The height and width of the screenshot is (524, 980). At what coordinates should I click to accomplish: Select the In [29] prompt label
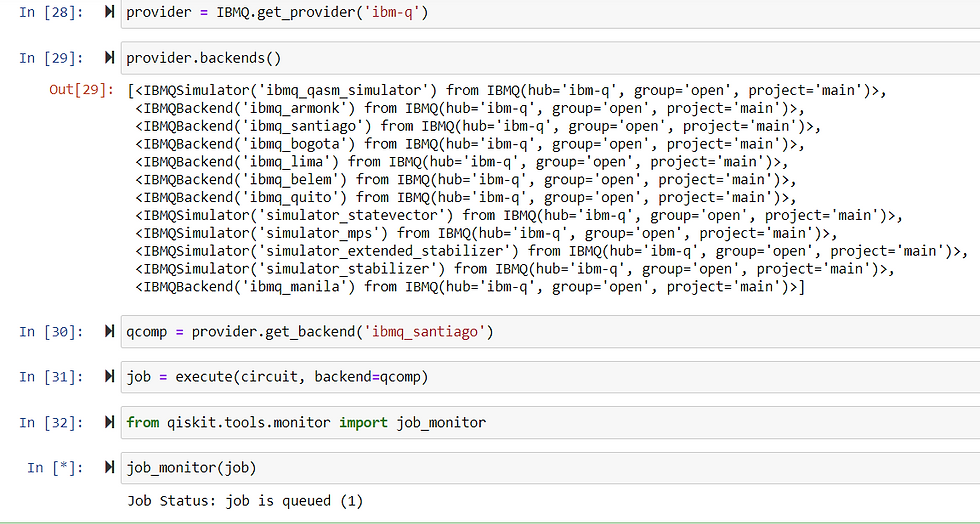pyautogui.click(x=51, y=58)
